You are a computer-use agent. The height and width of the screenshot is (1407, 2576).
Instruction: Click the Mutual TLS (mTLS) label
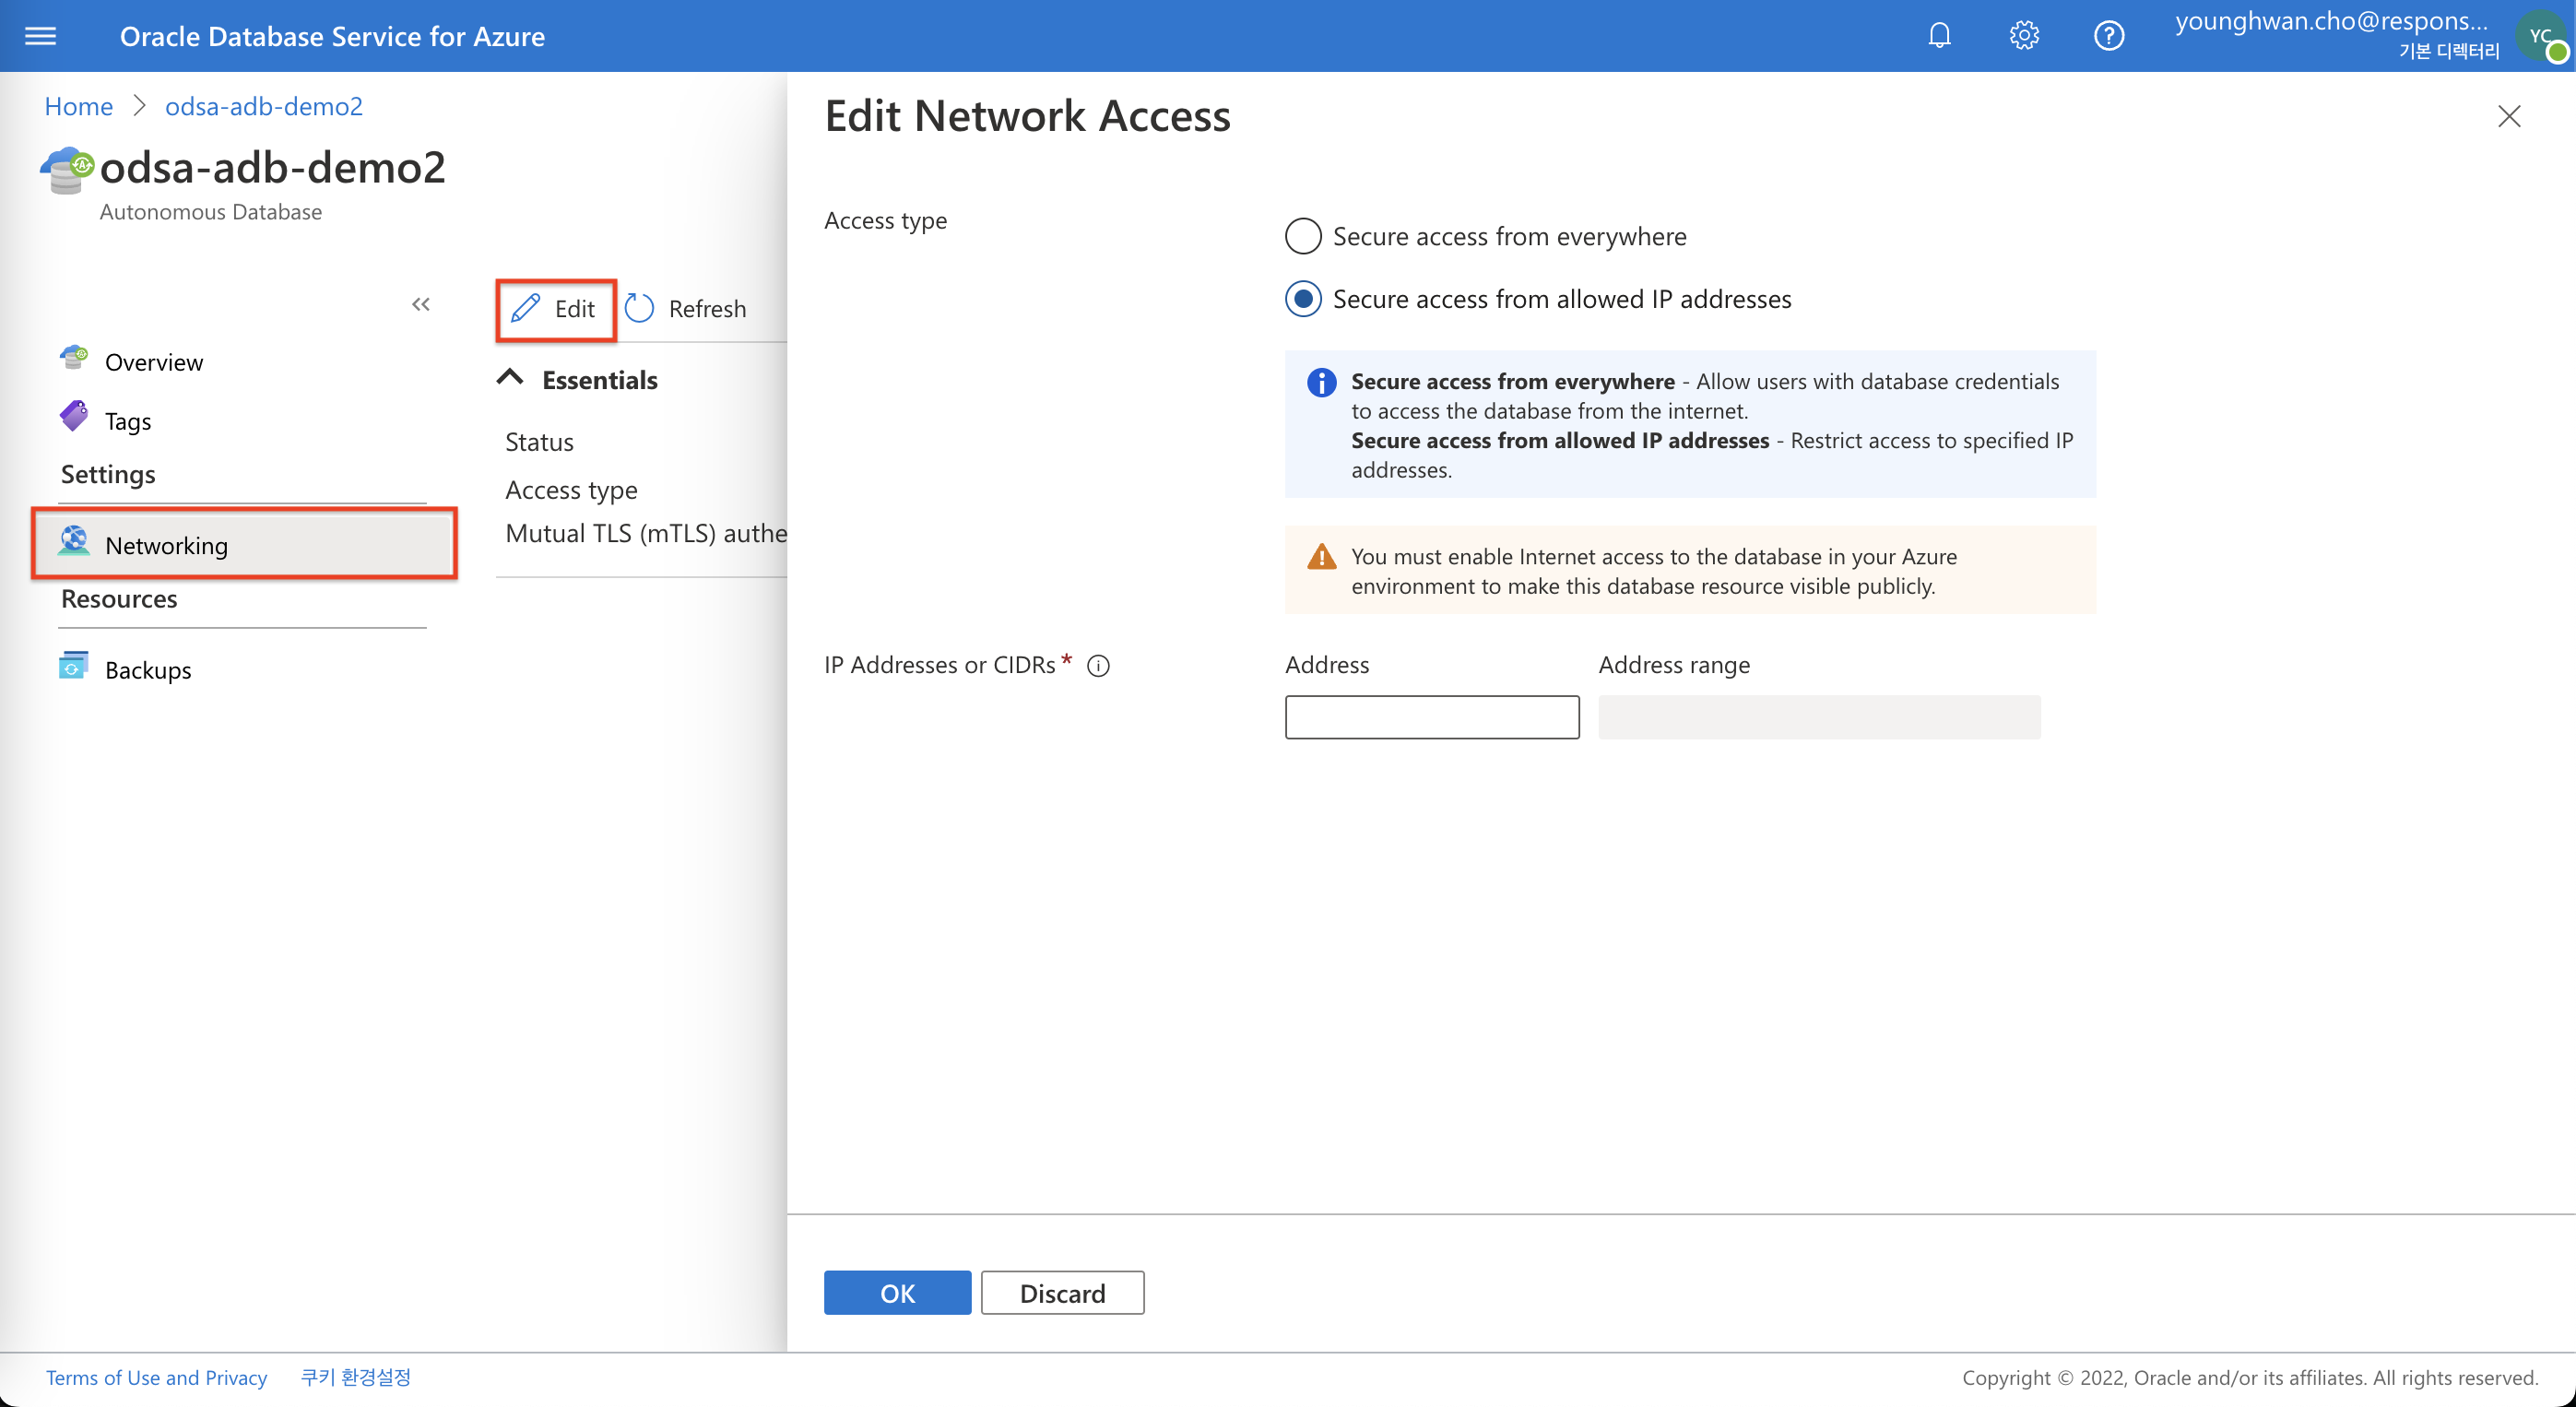[x=646, y=533]
